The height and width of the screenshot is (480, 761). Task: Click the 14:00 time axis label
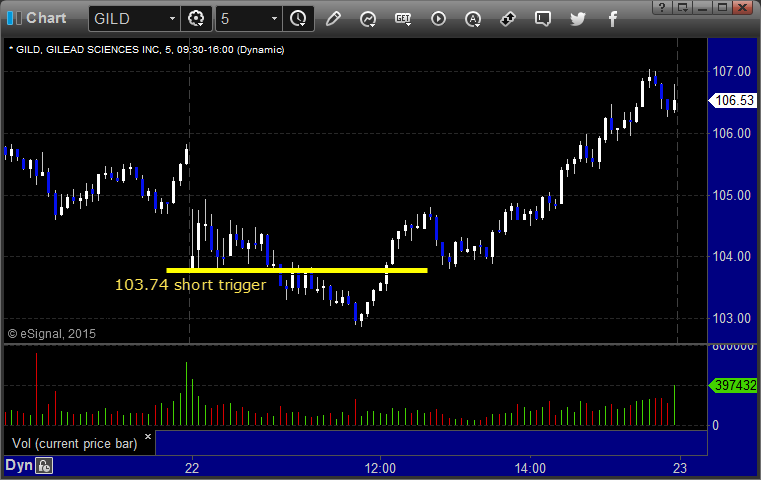click(530, 468)
